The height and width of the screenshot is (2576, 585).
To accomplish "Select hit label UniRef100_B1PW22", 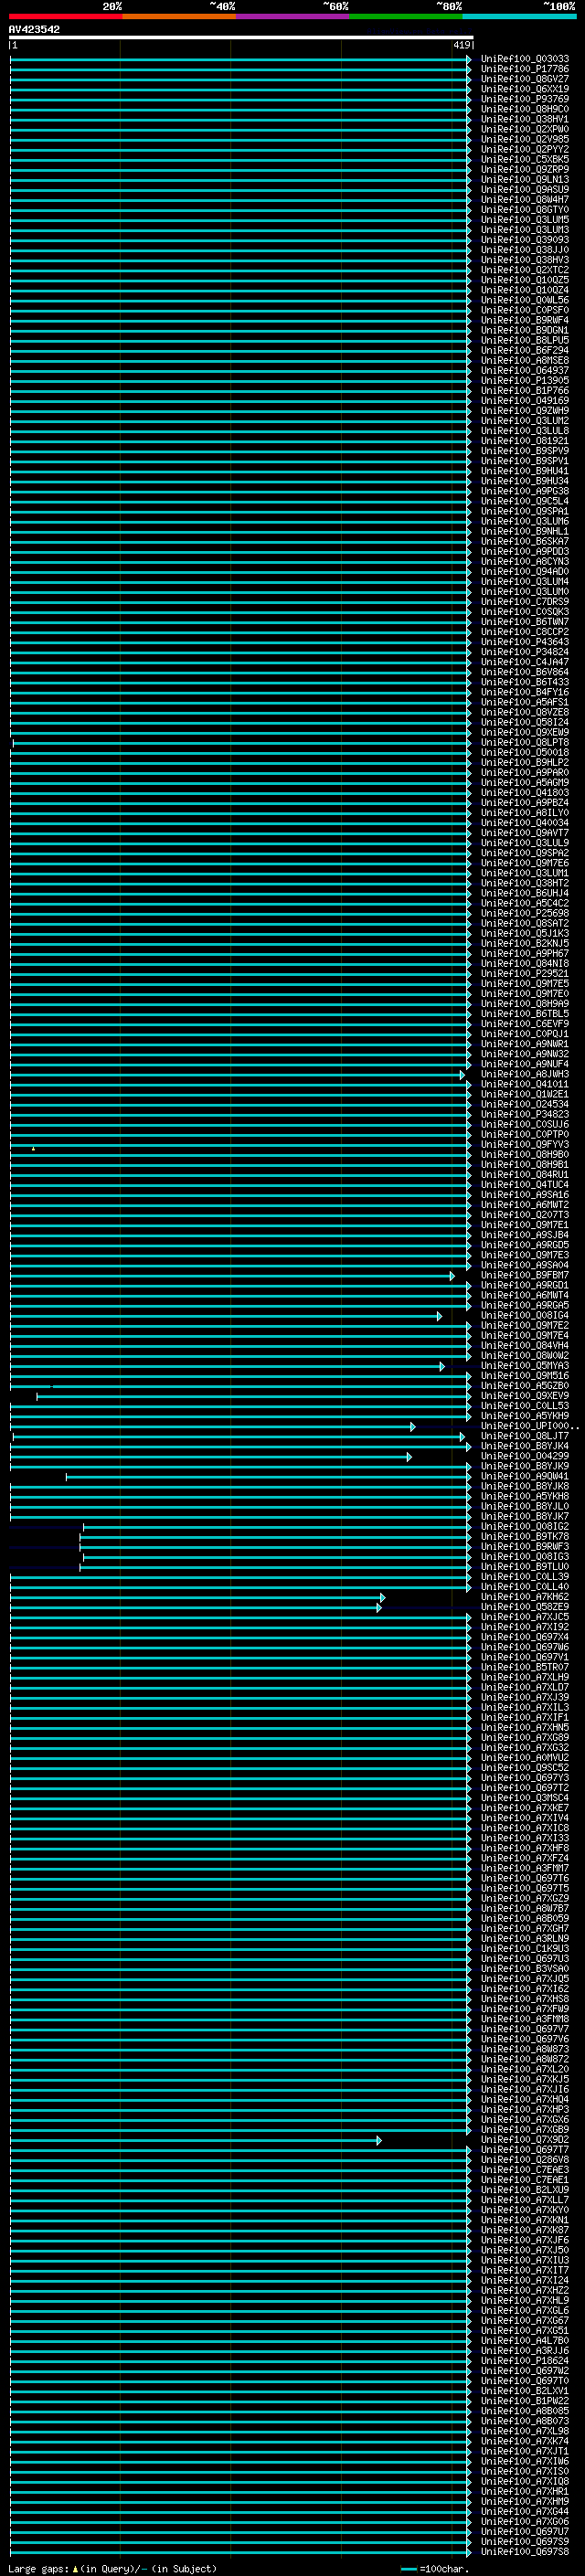I will tap(525, 2400).
